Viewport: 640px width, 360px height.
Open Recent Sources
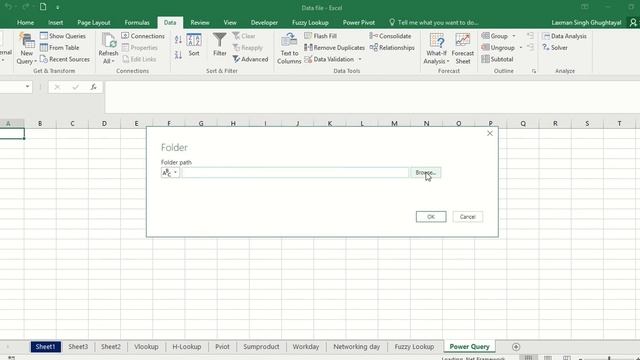[x=64, y=59]
